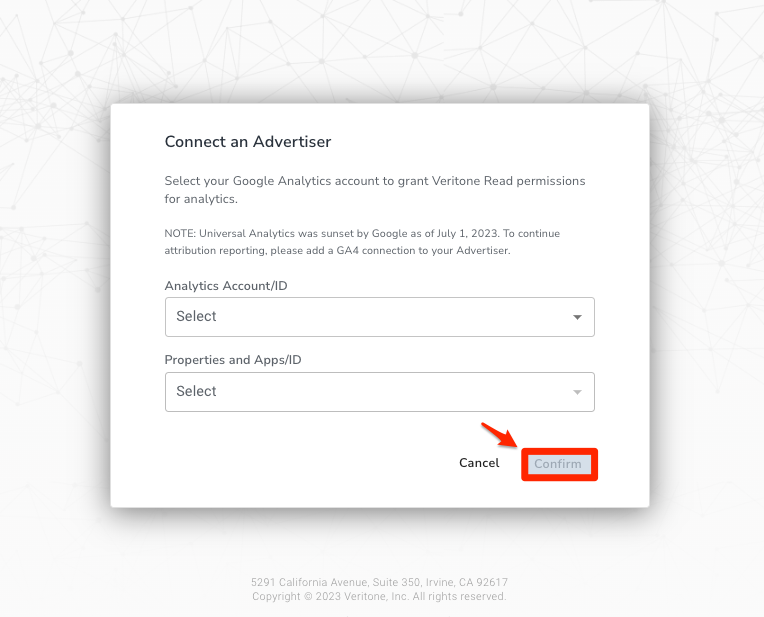Viewport: 764px width, 617px height.
Task: Click the Connect an Advertiser heading
Action: [247, 142]
